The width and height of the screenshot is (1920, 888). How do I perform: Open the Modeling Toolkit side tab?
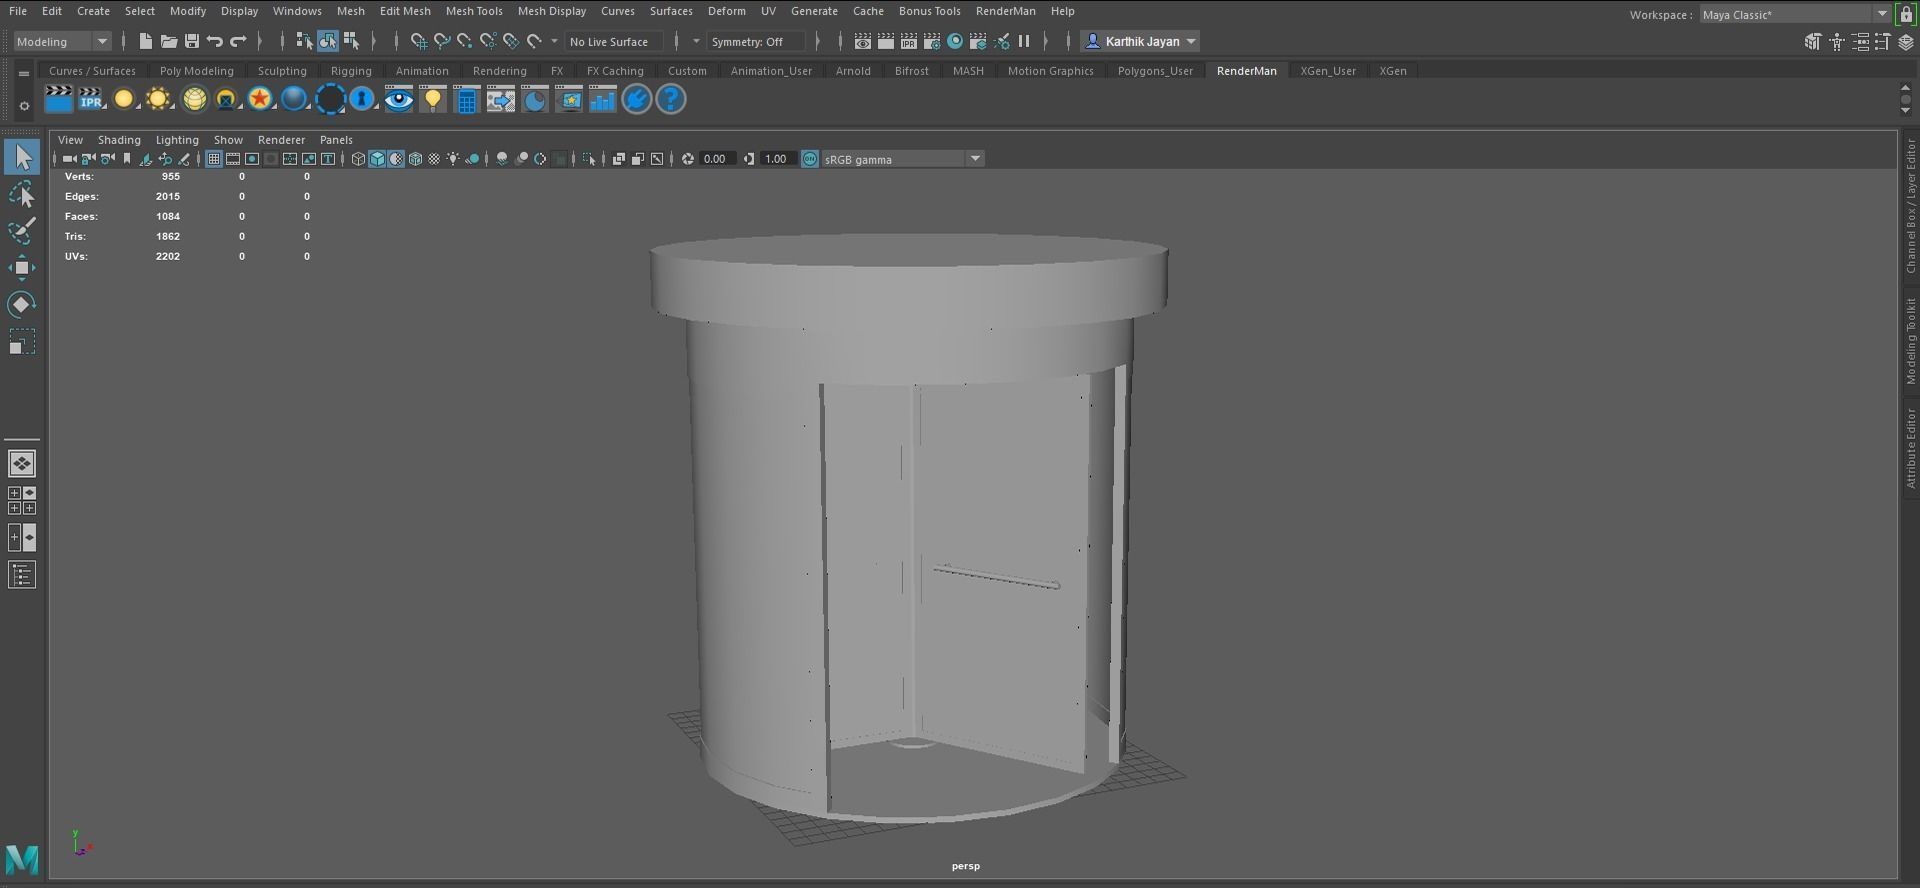coord(1910,341)
